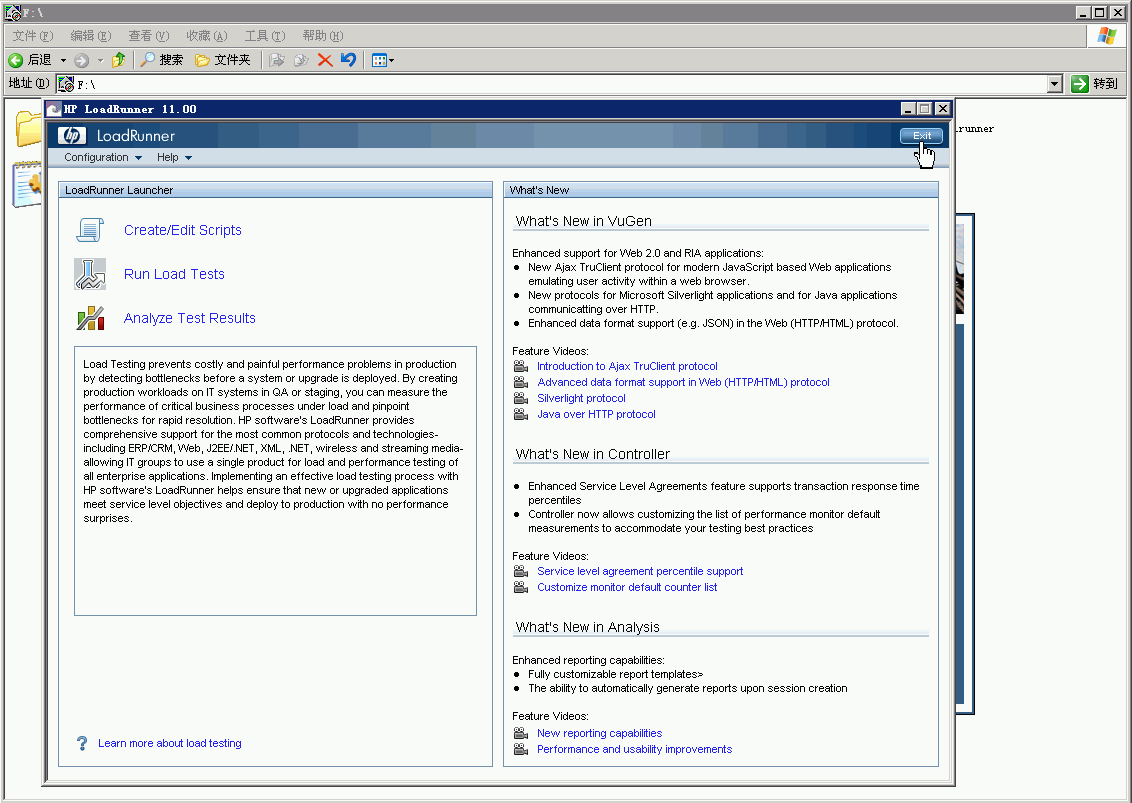Click the LoadRunner Launcher panel header
Image resolution: width=1132 pixels, height=803 pixels.
[x=275, y=190]
